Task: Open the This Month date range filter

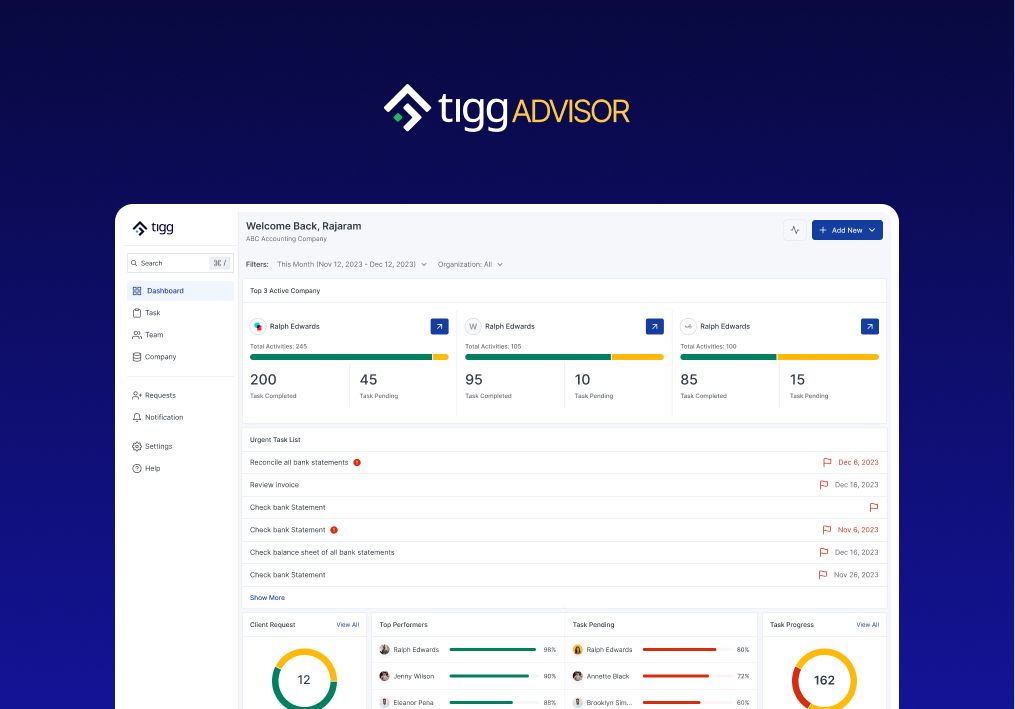Action: pyautogui.click(x=351, y=264)
